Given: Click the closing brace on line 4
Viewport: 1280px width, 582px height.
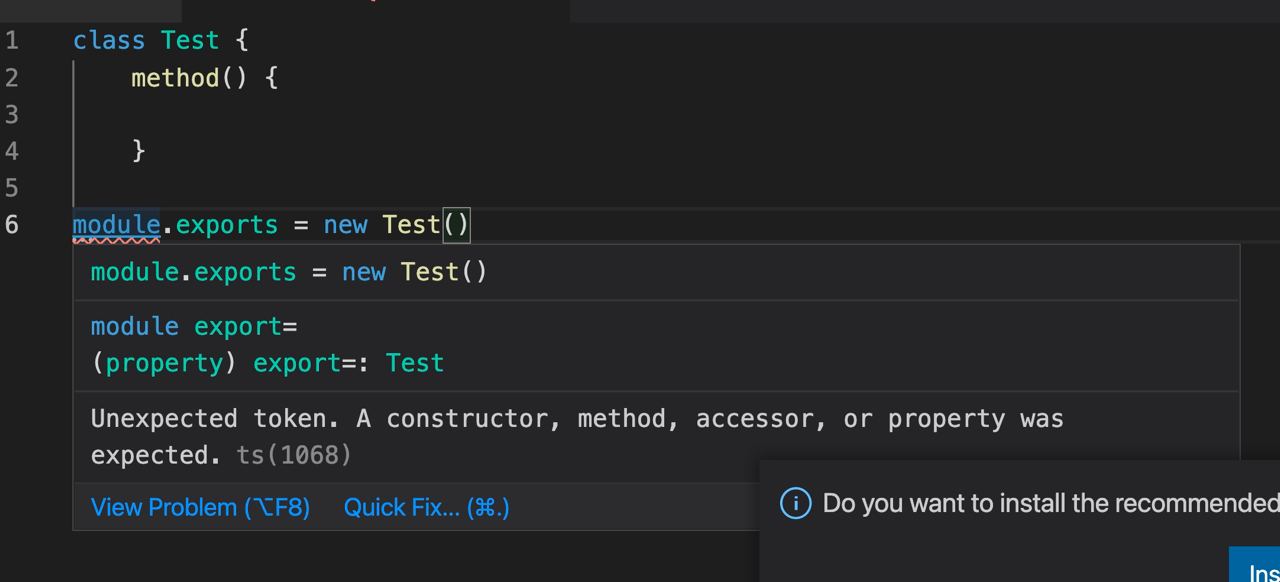Looking at the screenshot, I should 139,151.
